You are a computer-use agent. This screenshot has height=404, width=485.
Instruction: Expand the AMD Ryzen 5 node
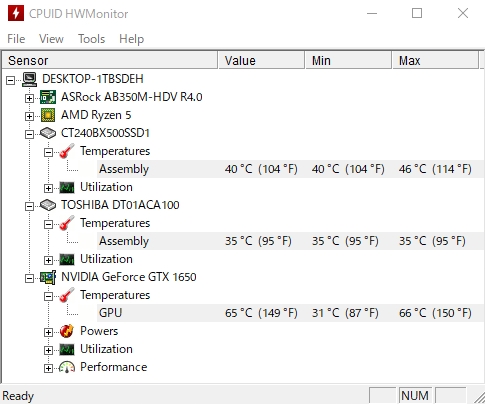pyautogui.click(x=29, y=116)
